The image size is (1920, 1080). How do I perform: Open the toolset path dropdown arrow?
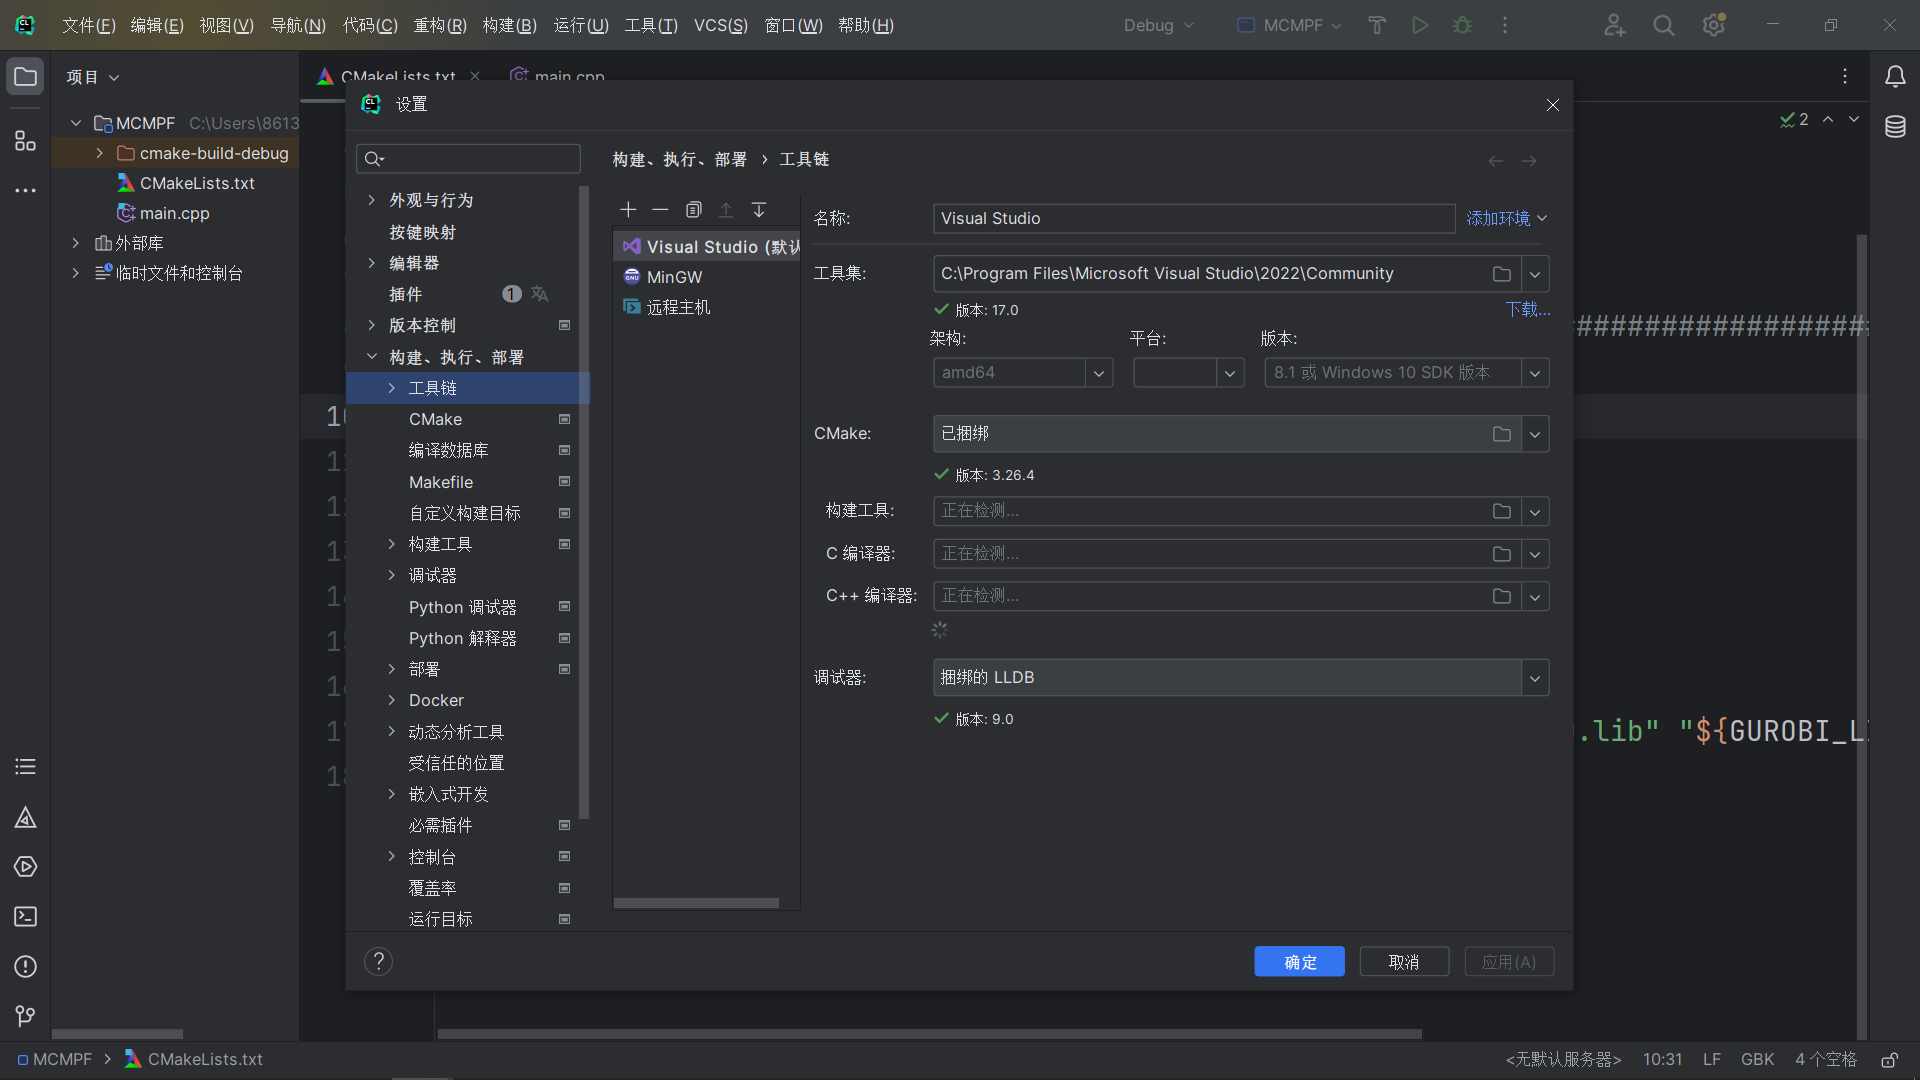click(x=1535, y=274)
